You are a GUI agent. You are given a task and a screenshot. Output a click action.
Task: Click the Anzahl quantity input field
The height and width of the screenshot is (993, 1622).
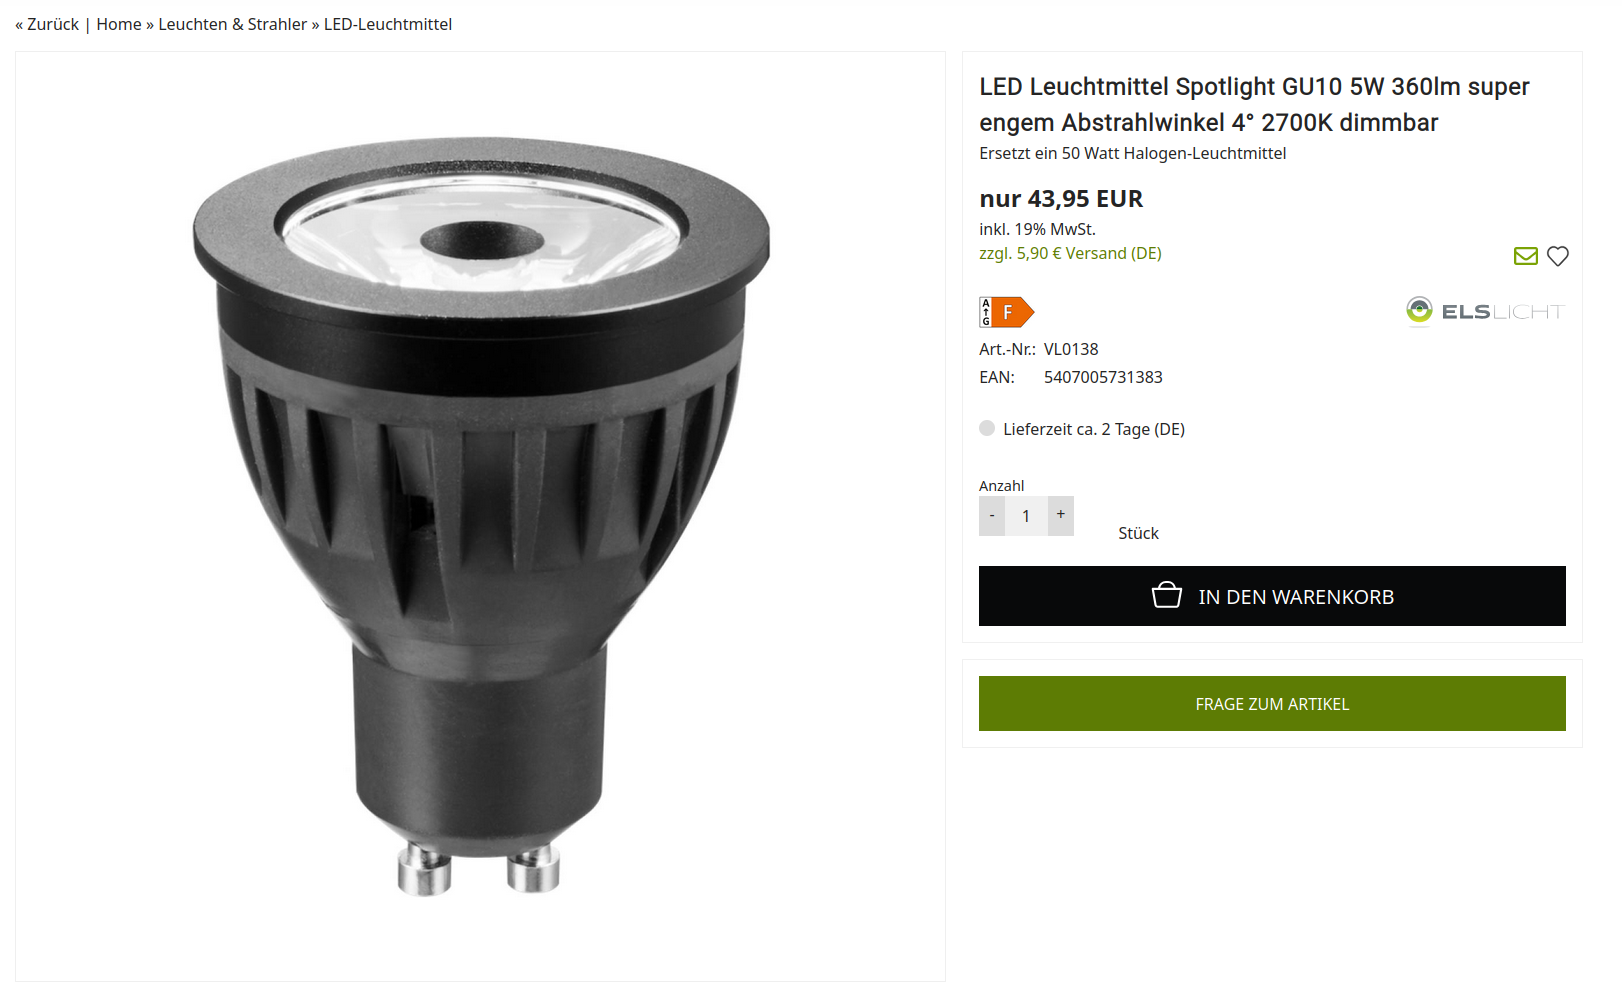pos(1026,516)
